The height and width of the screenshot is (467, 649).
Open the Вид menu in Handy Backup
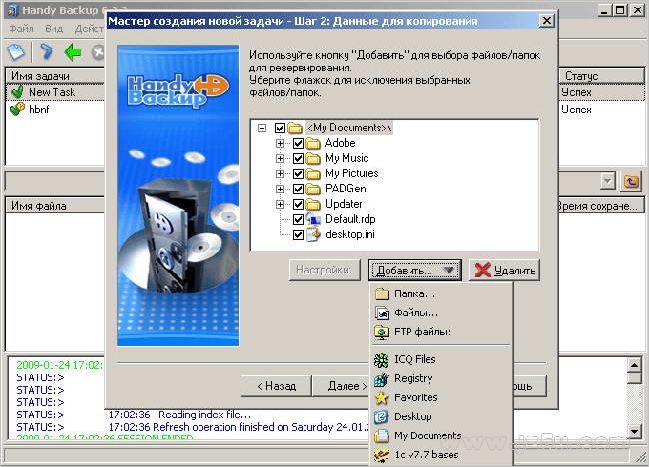point(54,29)
